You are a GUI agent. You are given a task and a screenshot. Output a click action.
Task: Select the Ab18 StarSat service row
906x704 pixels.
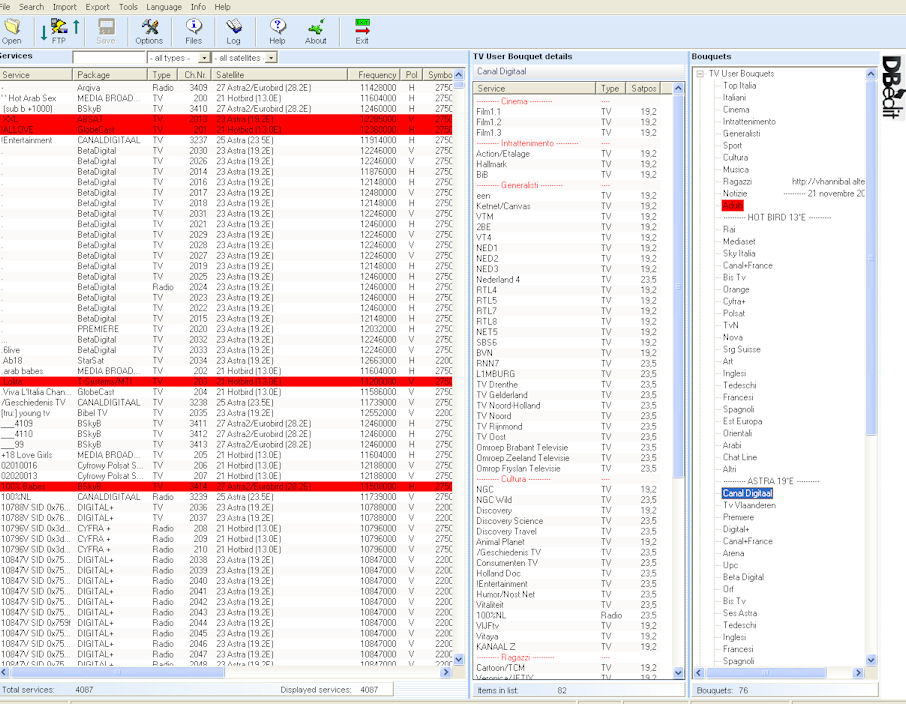[226, 361]
